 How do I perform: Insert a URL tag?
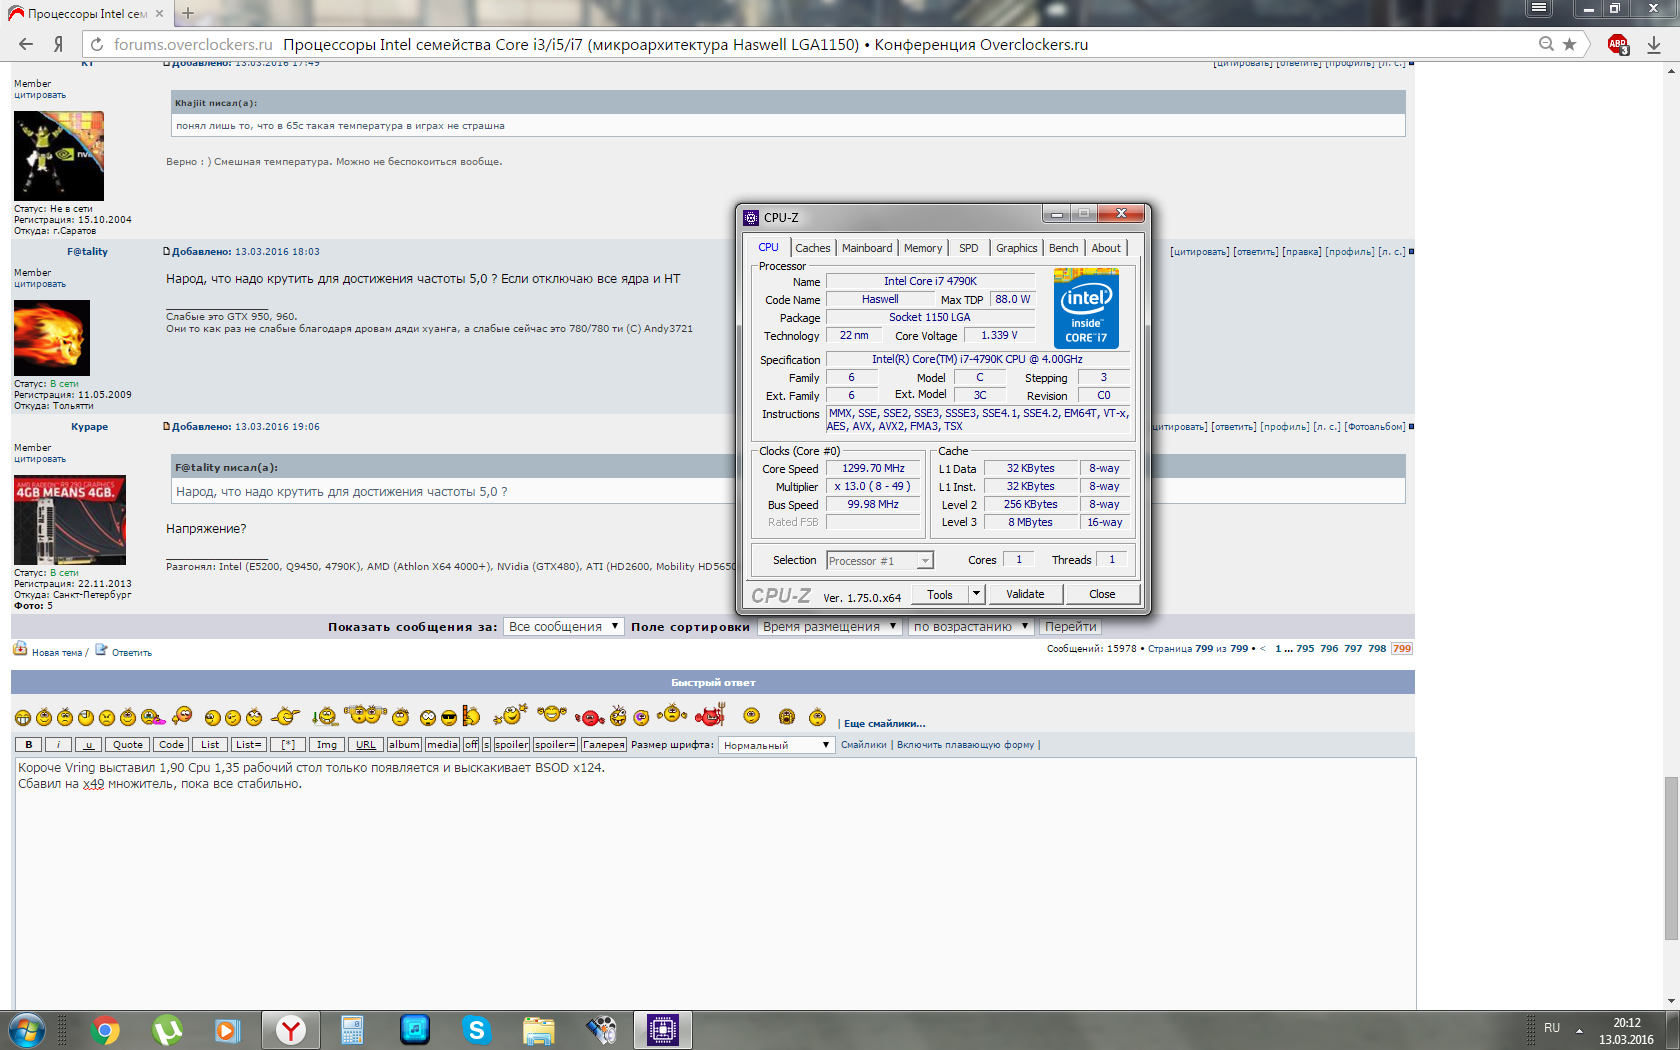click(x=366, y=745)
